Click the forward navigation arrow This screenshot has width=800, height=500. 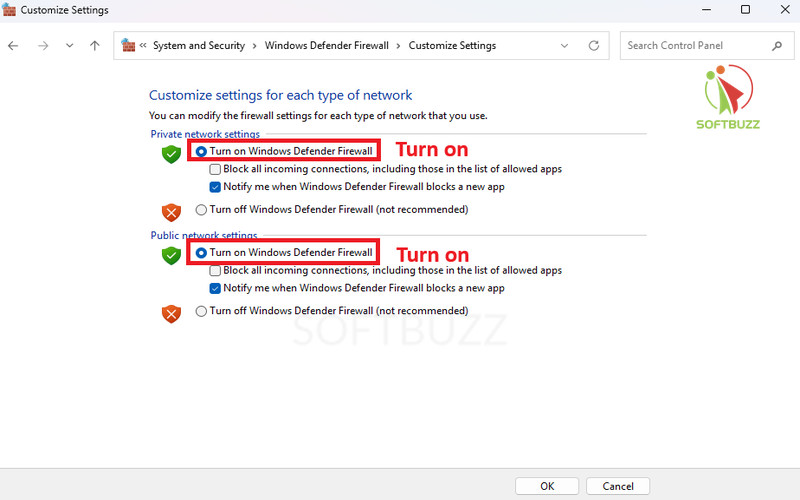coord(43,46)
